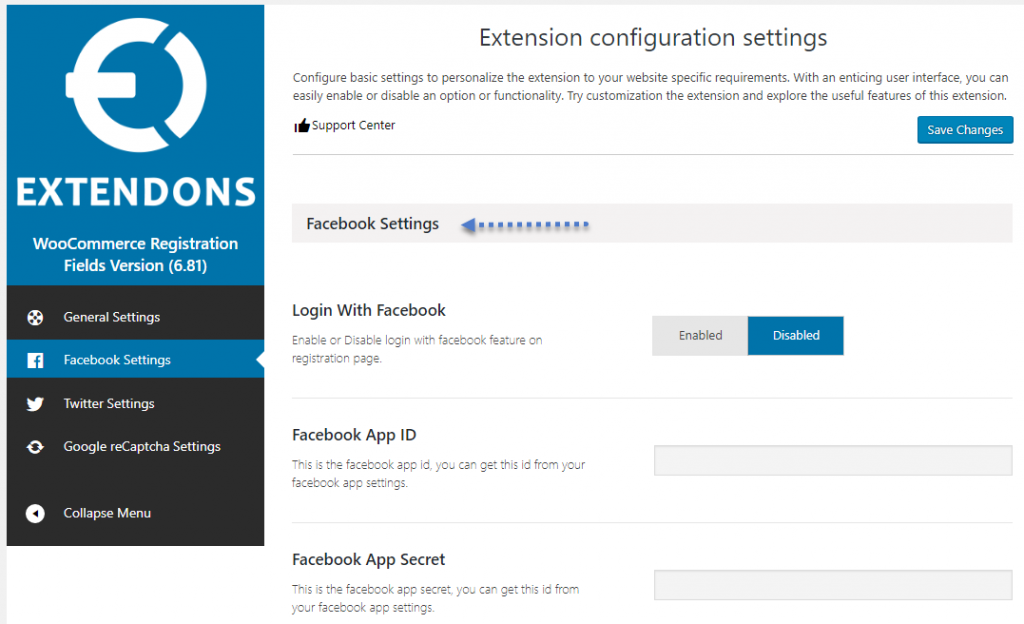1024x624 pixels.
Task: Click the General Settings globe icon
Action: [35, 318]
